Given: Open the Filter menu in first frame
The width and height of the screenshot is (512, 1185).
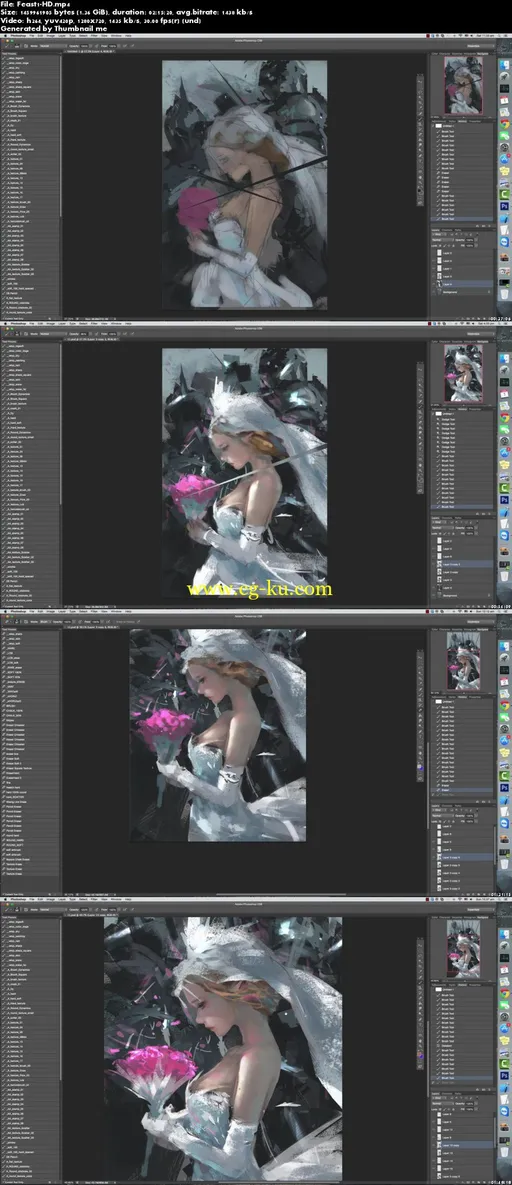Looking at the screenshot, I should click(x=93, y=36).
